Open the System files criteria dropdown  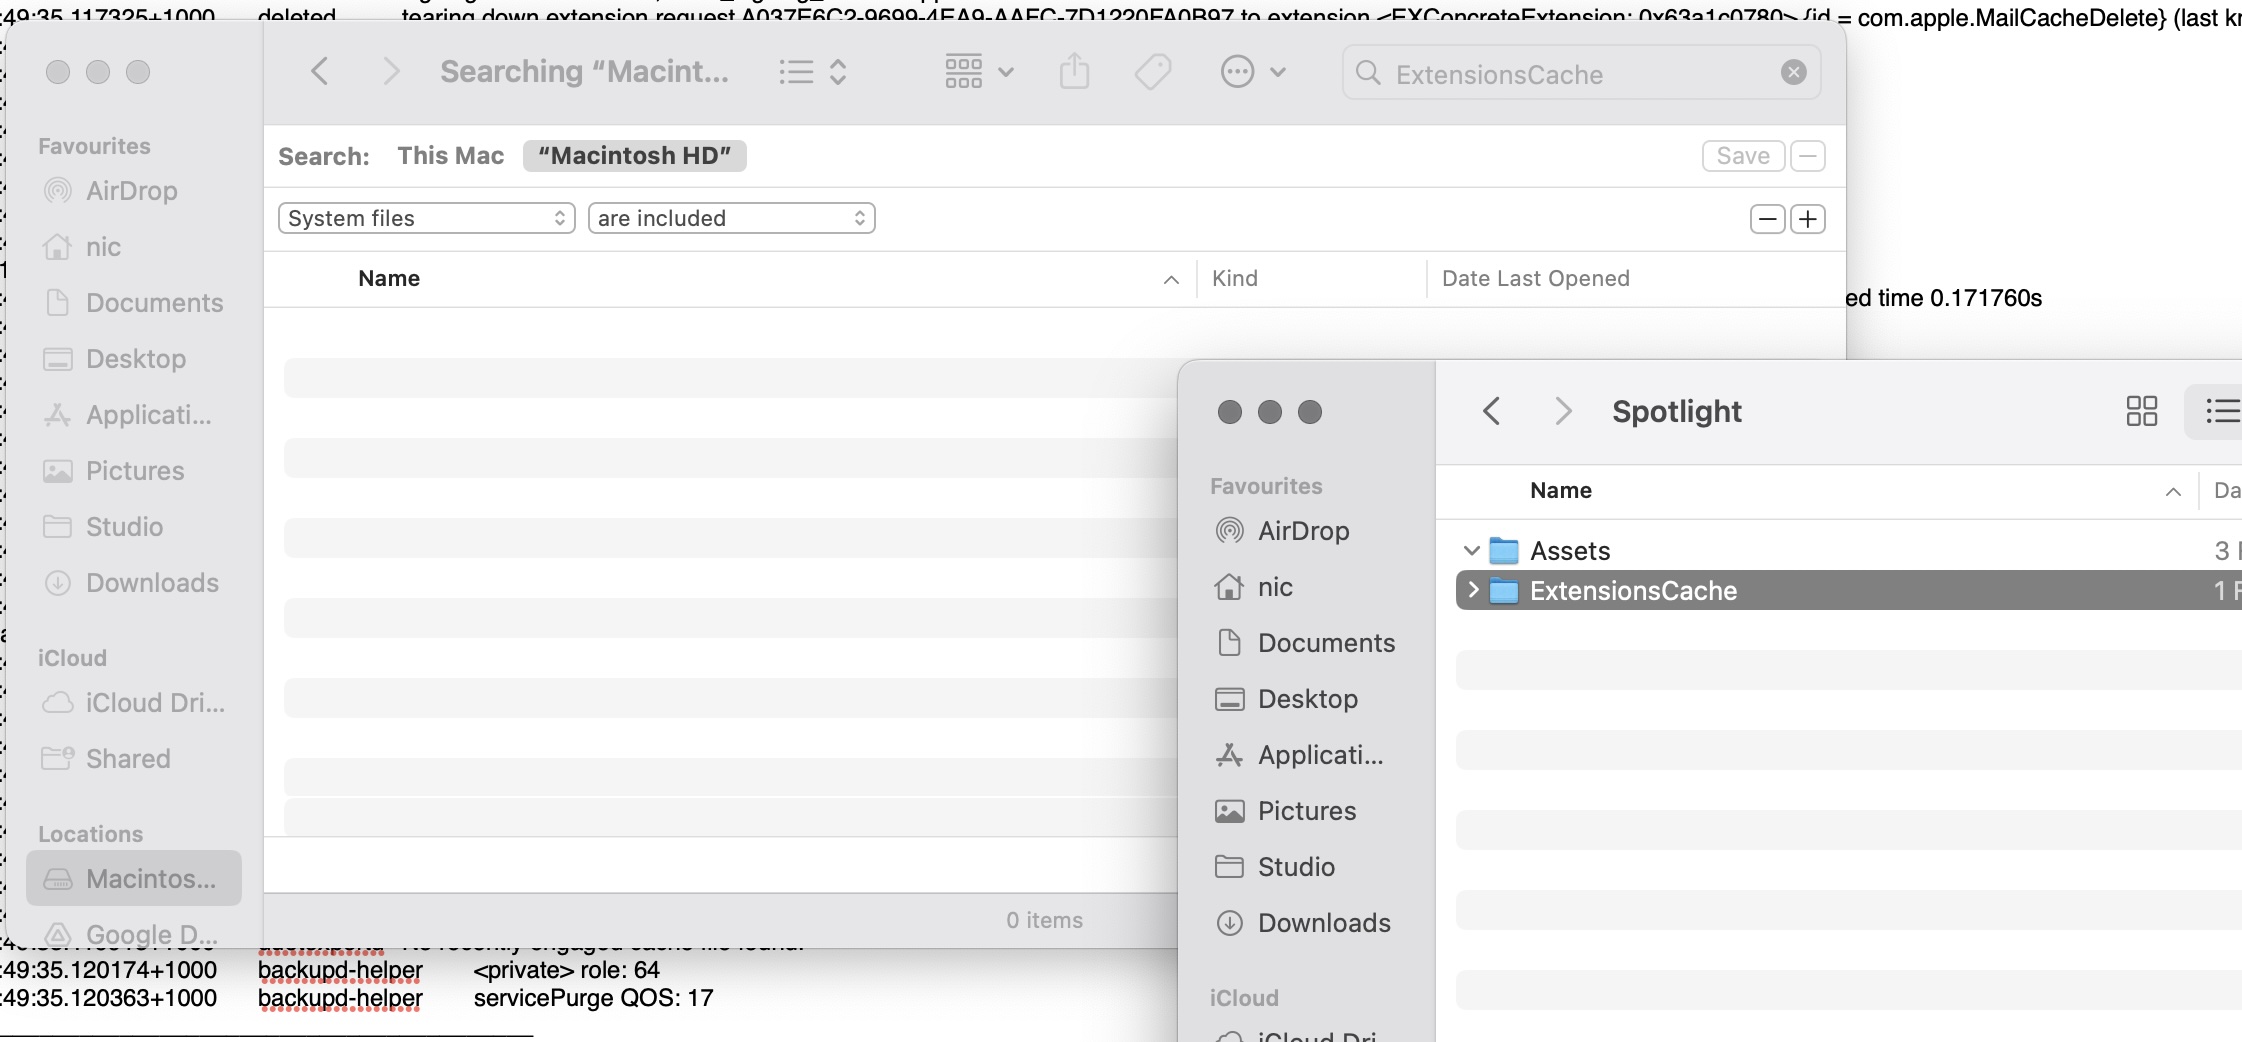[x=427, y=218]
